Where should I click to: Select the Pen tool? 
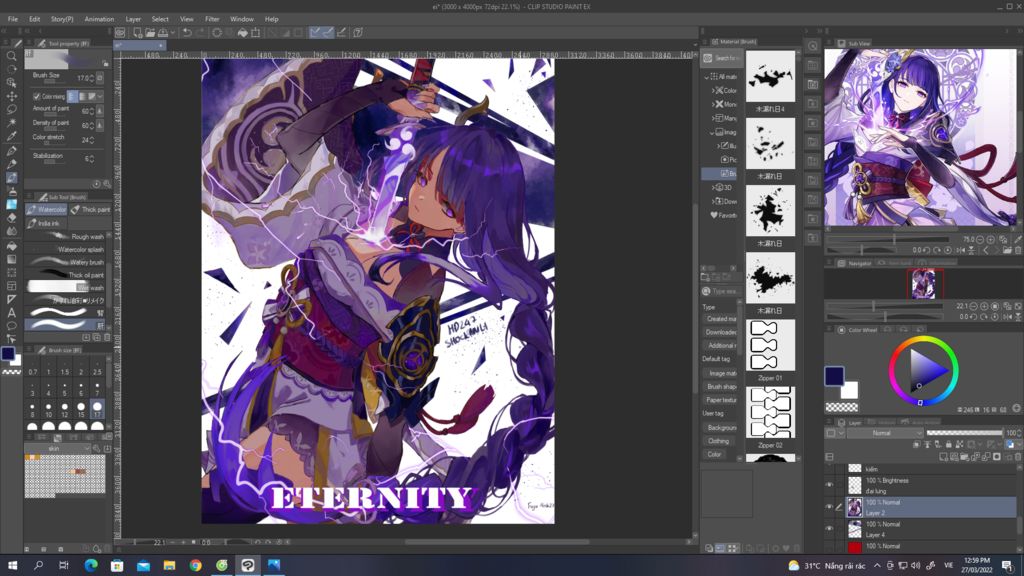11,151
